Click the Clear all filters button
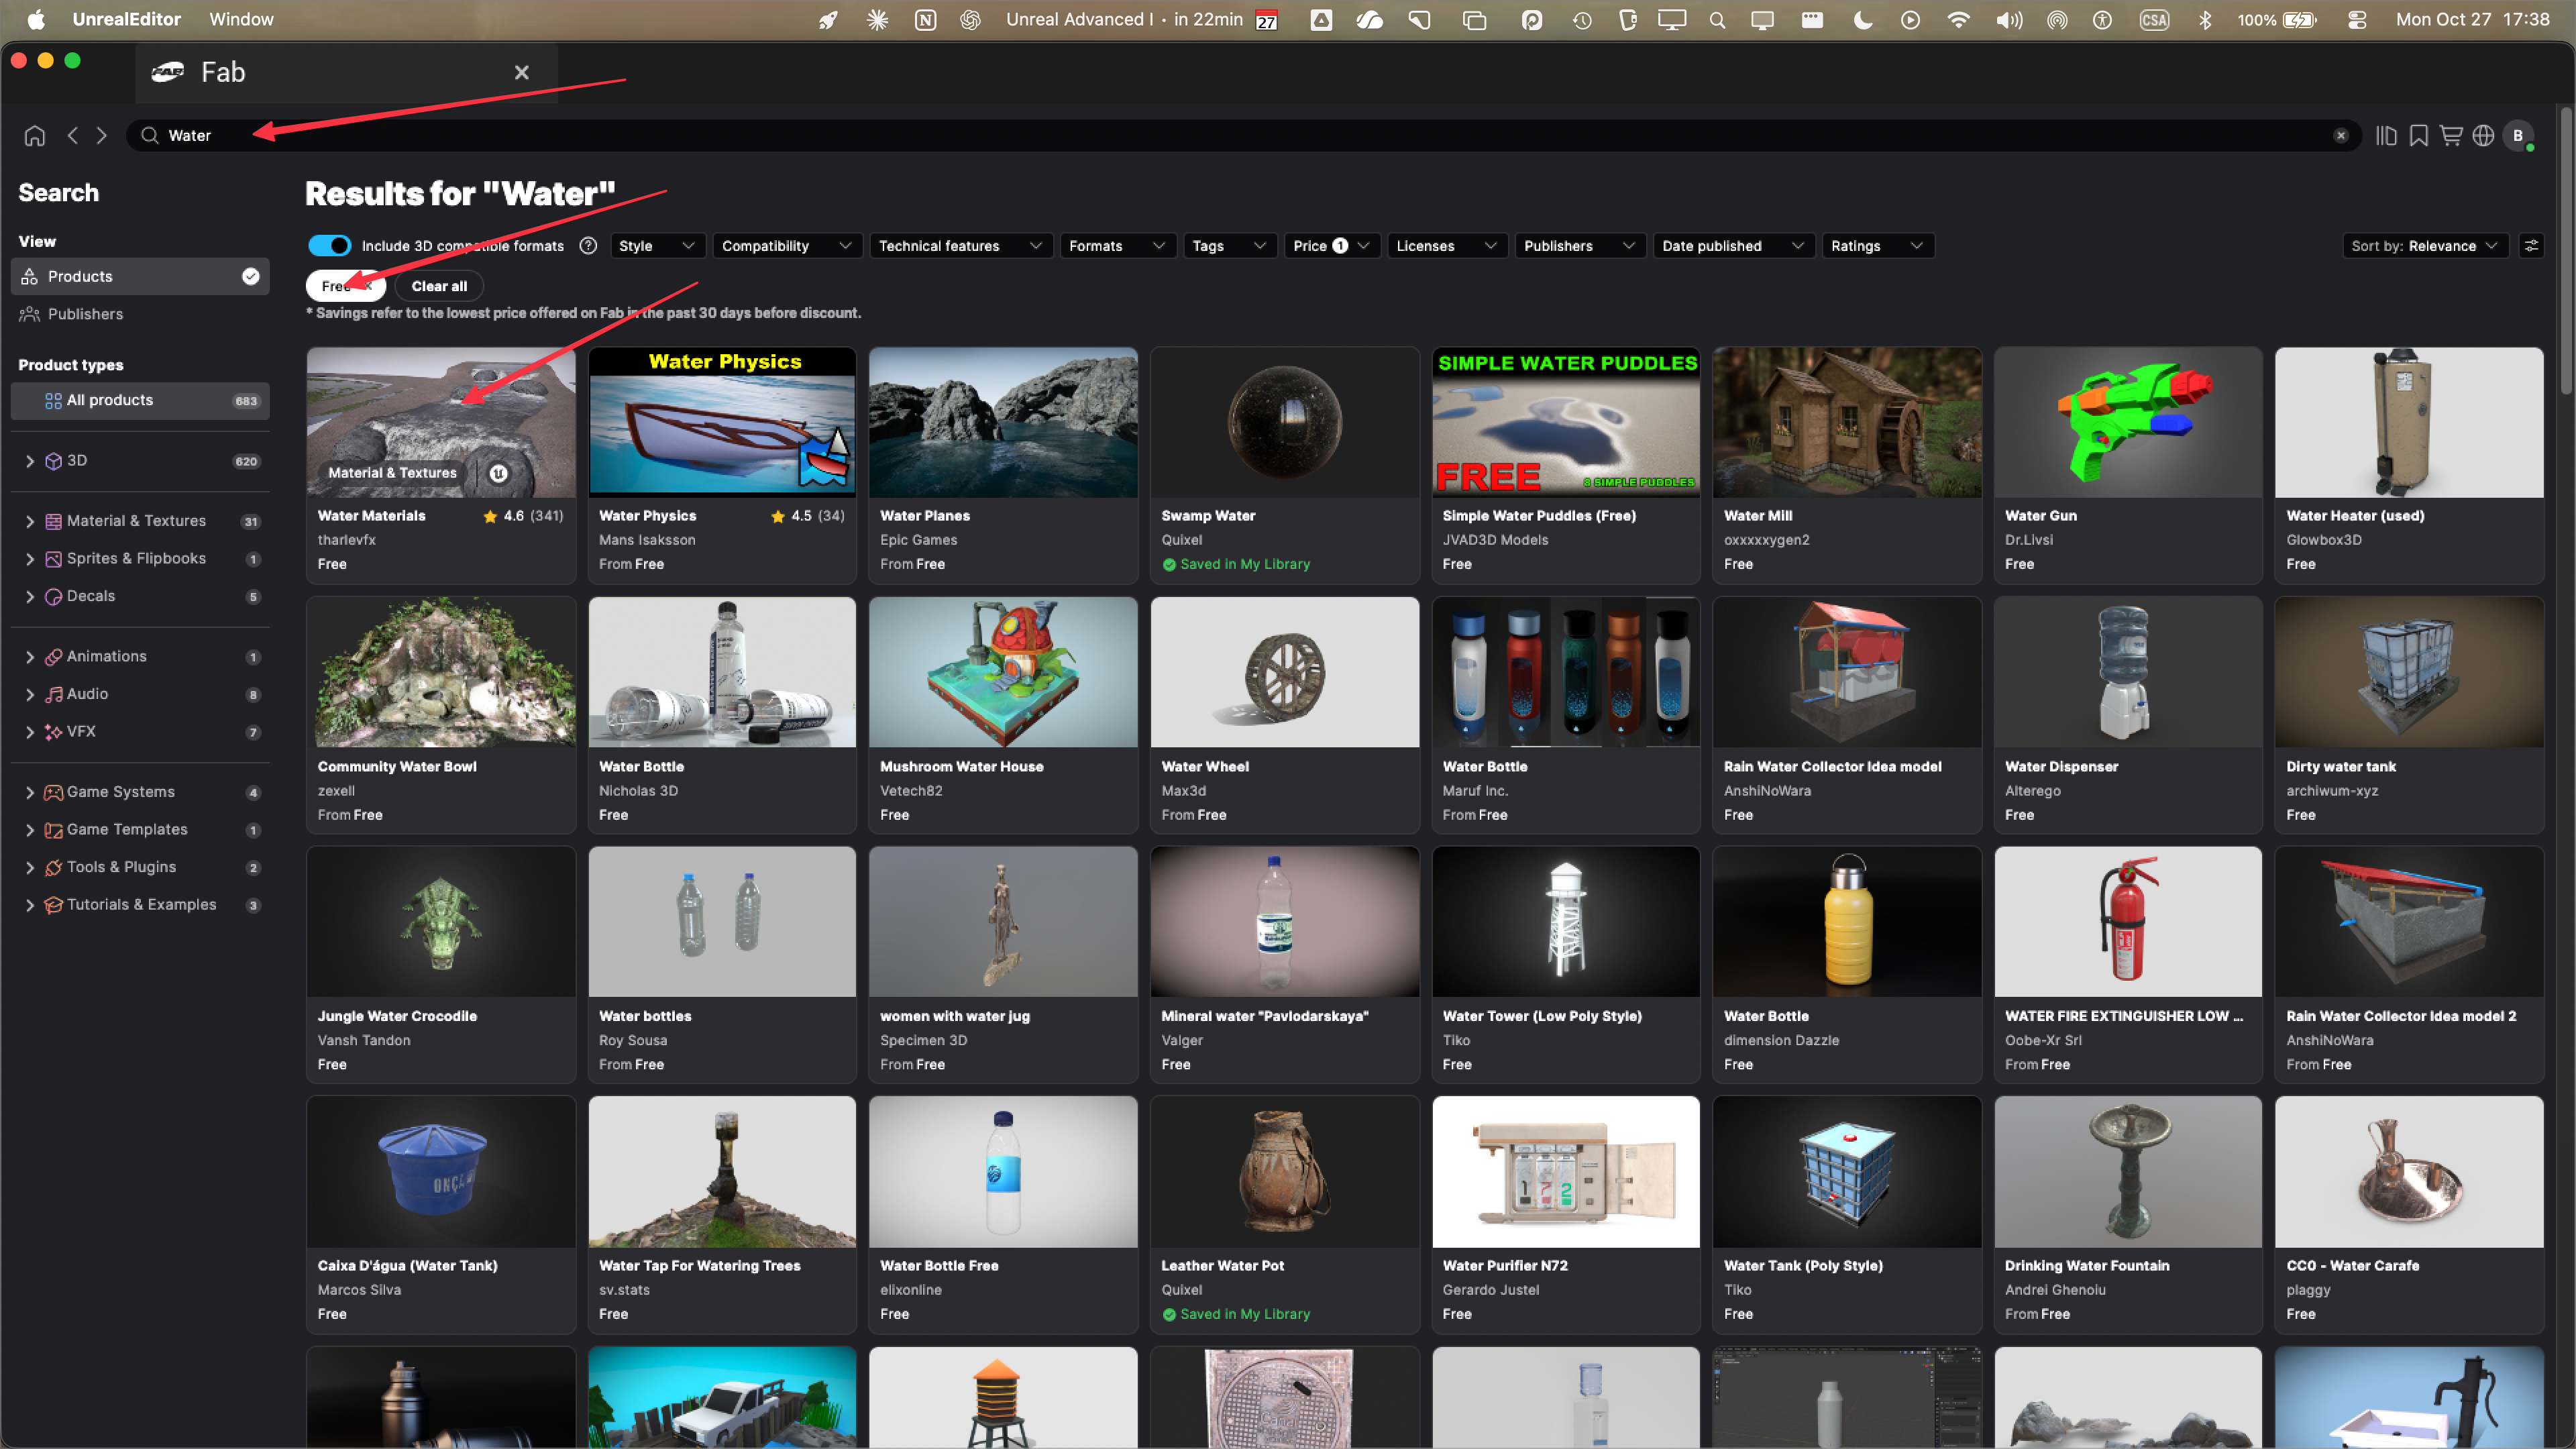Viewport: 2576px width, 1449px height. pos(439,286)
